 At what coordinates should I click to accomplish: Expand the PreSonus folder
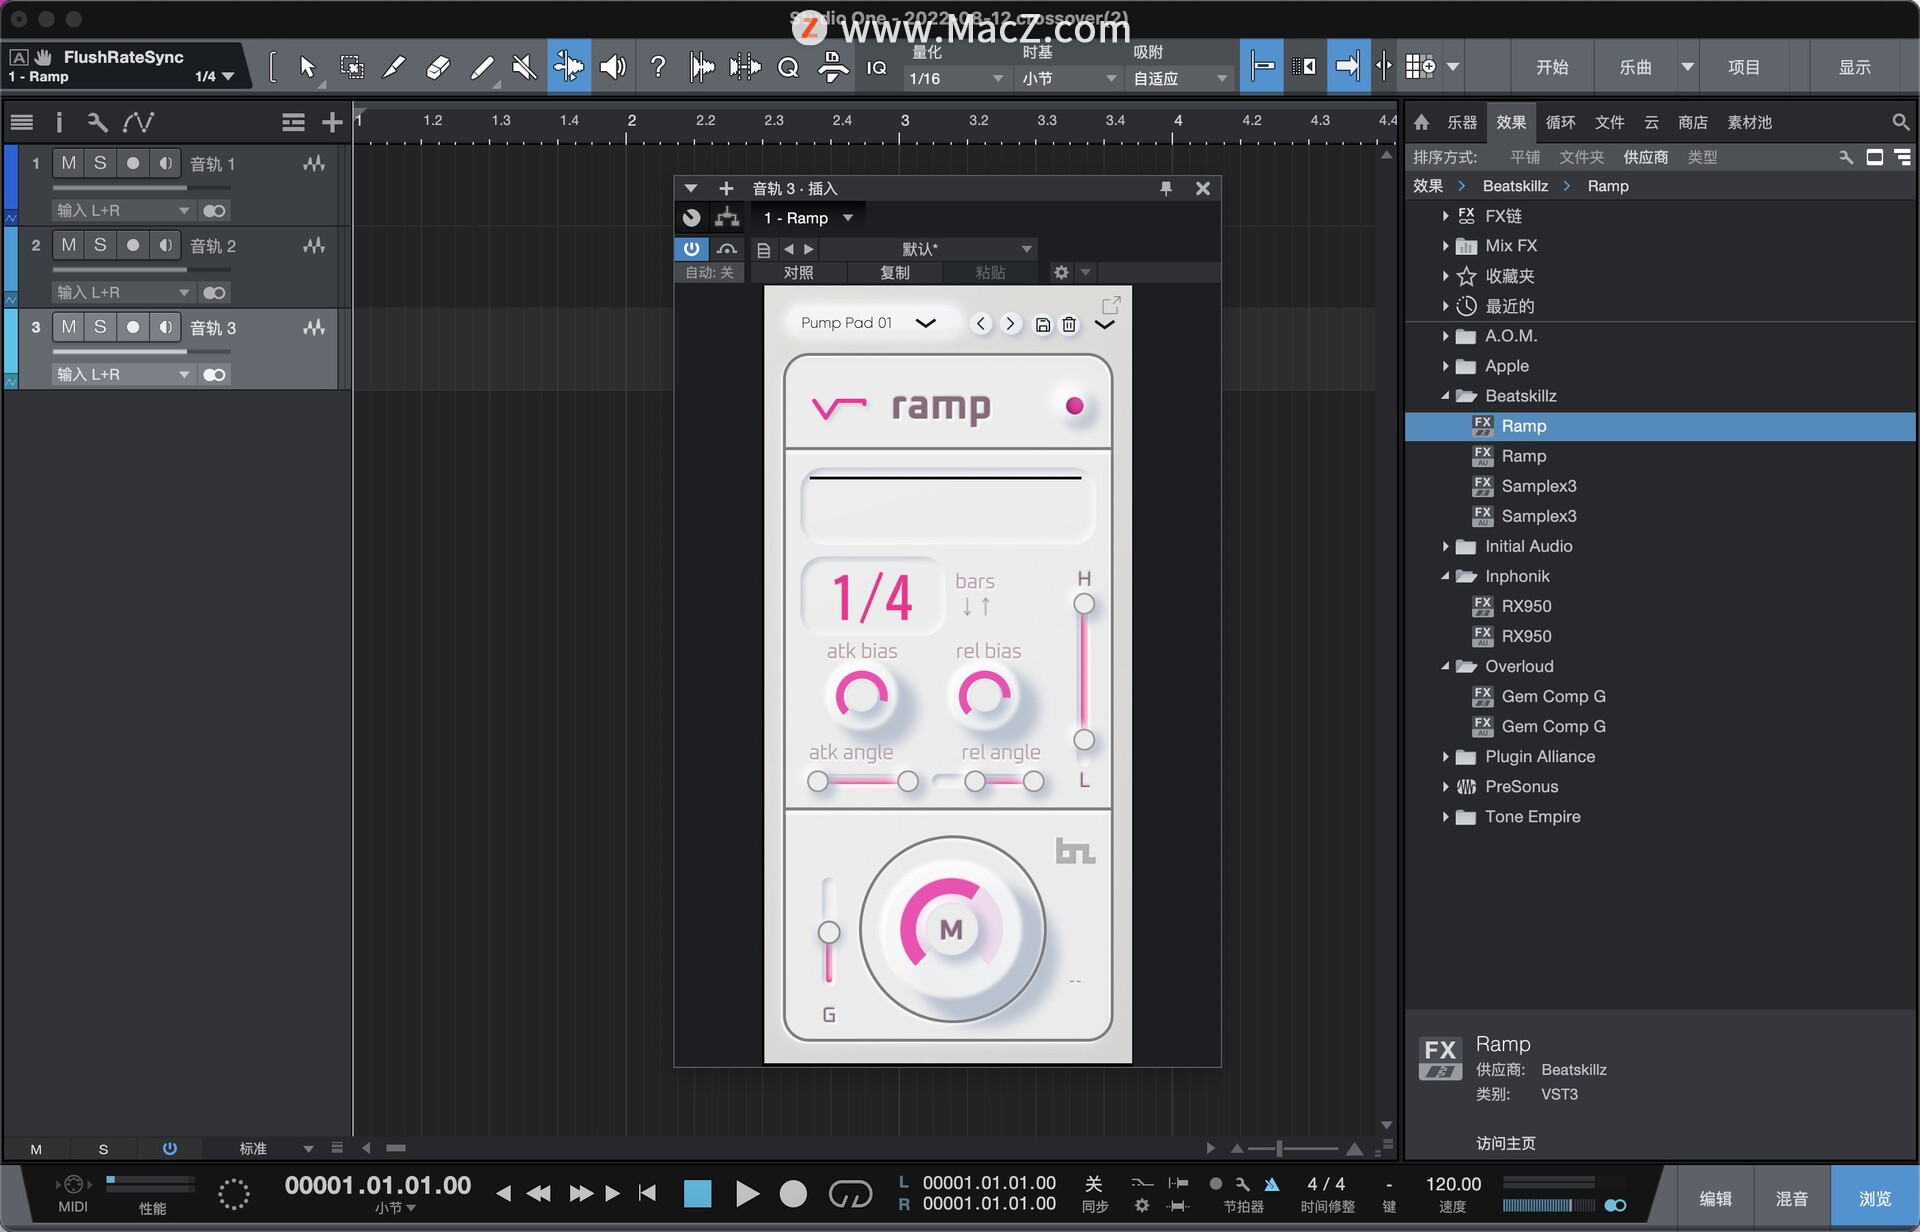(x=1445, y=787)
